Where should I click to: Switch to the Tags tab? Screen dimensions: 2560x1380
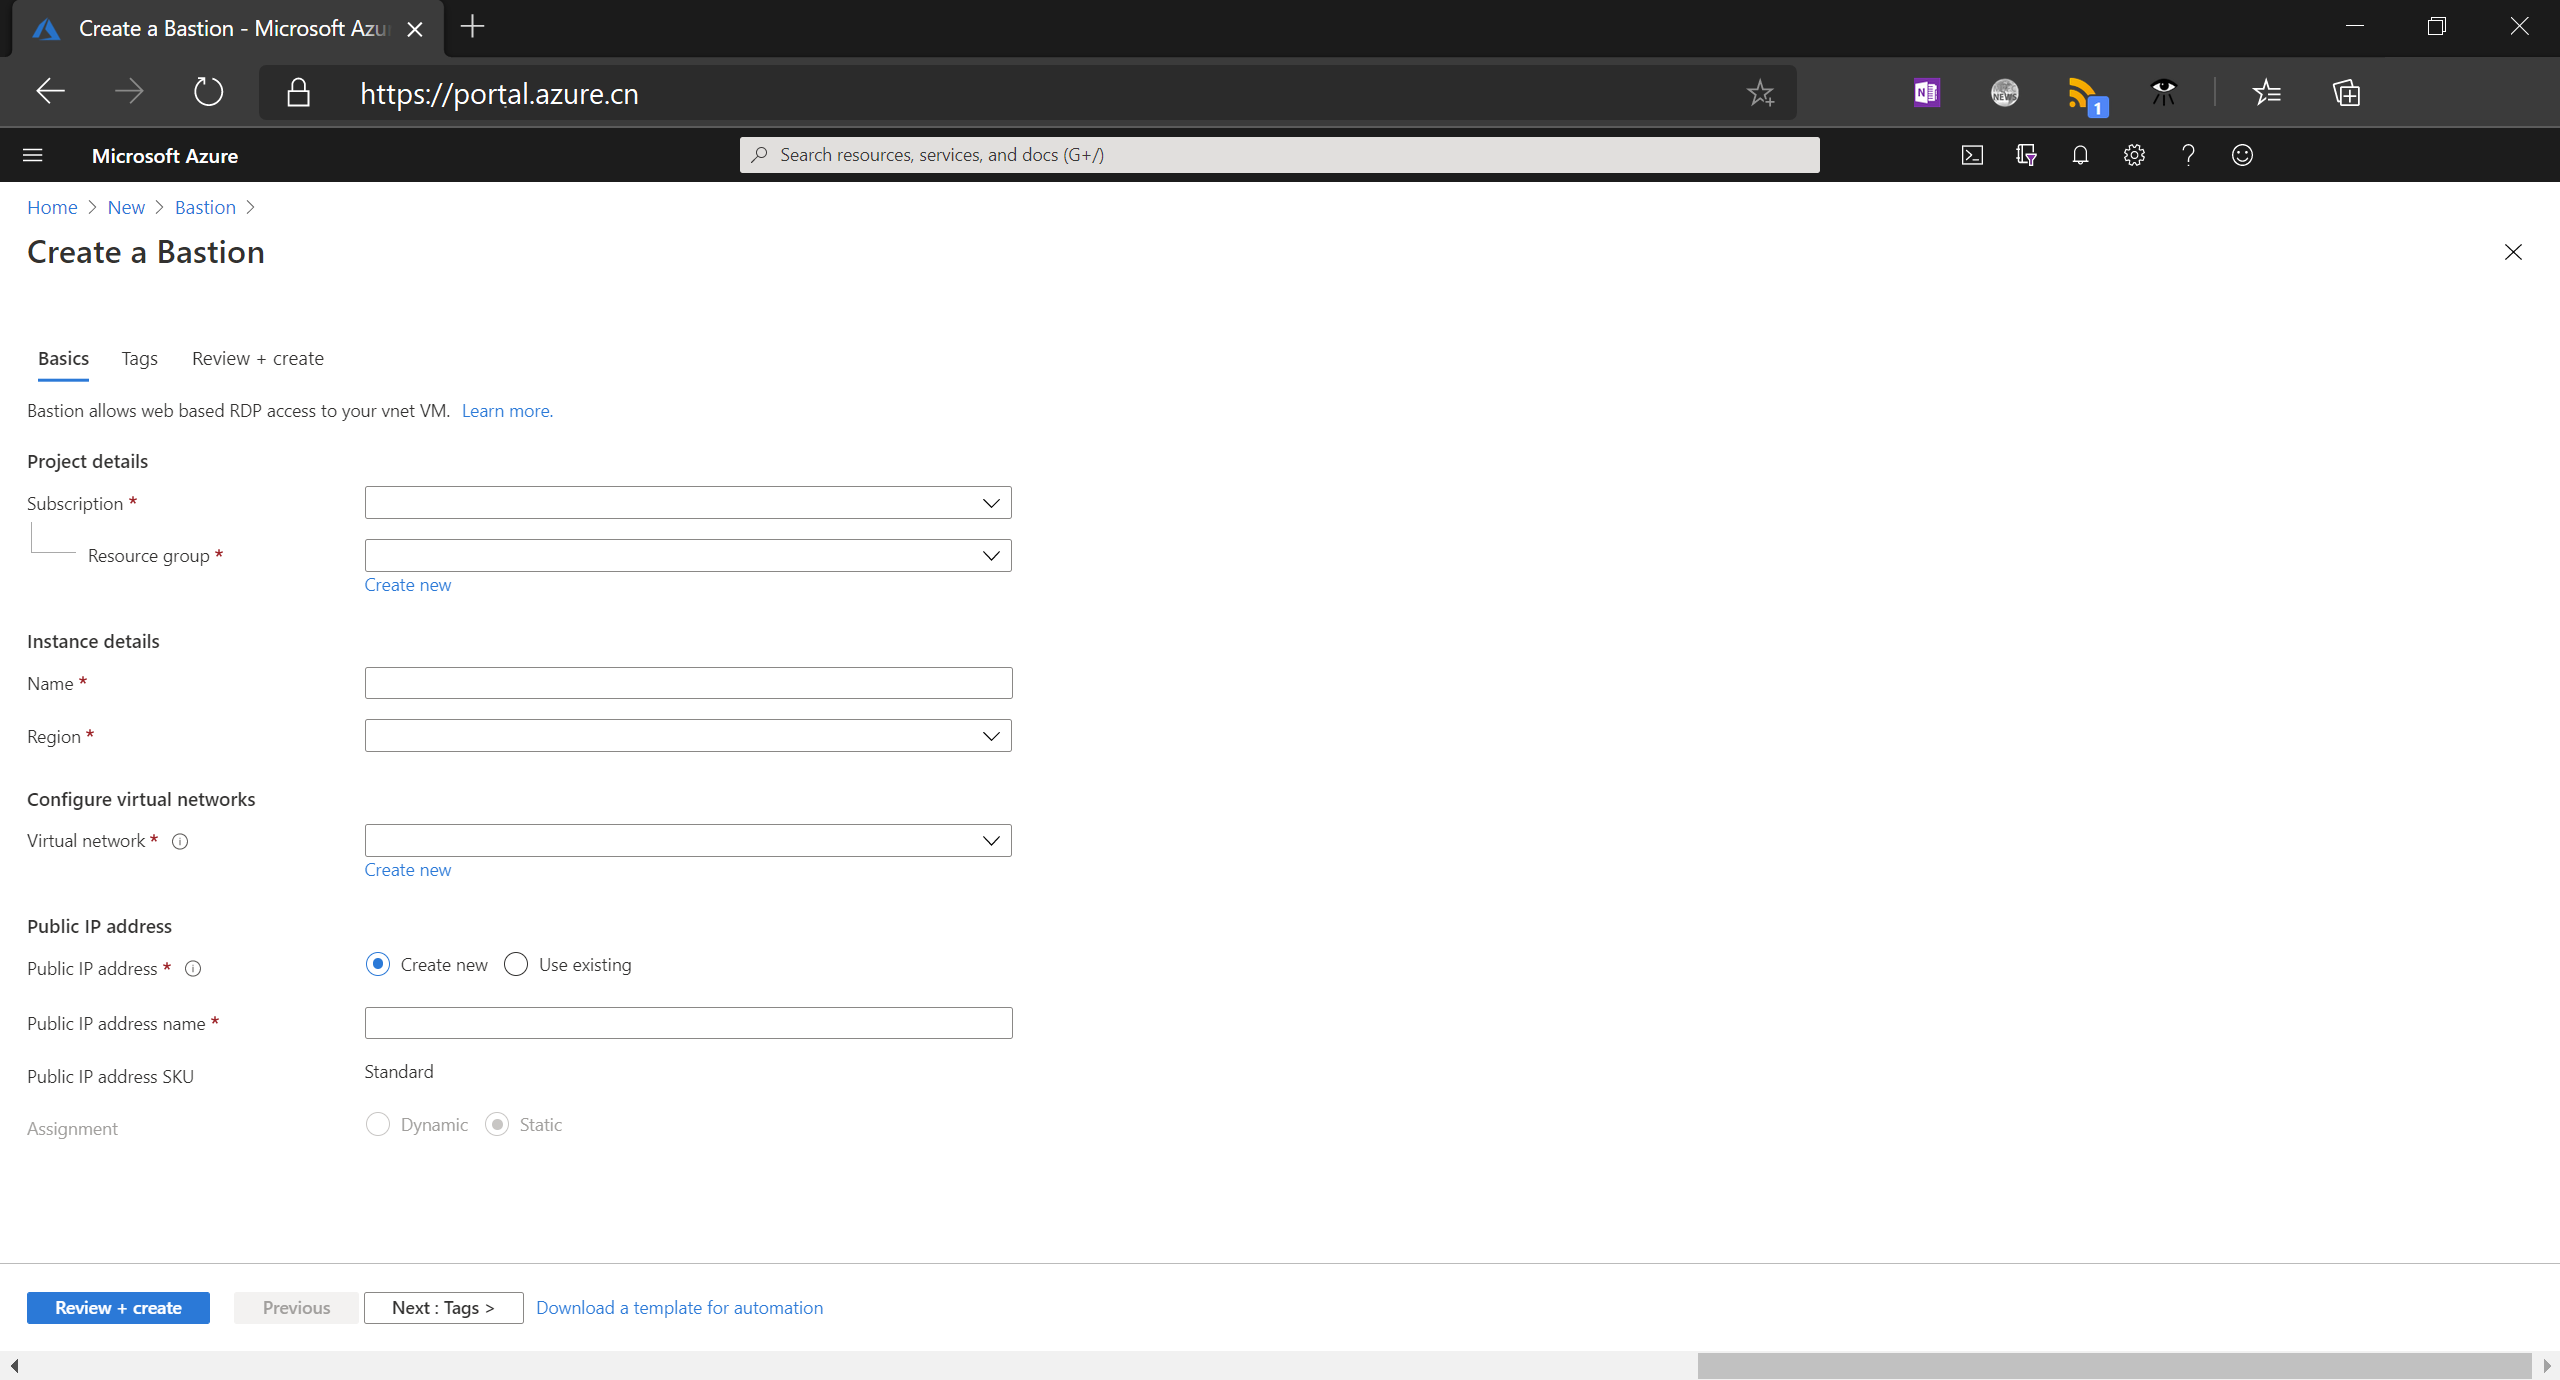point(139,359)
